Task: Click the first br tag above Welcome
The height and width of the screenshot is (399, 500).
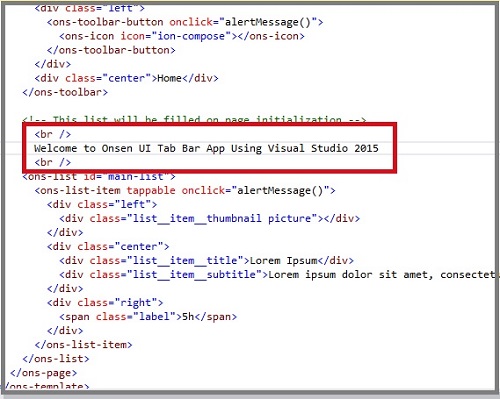Action: (x=53, y=134)
